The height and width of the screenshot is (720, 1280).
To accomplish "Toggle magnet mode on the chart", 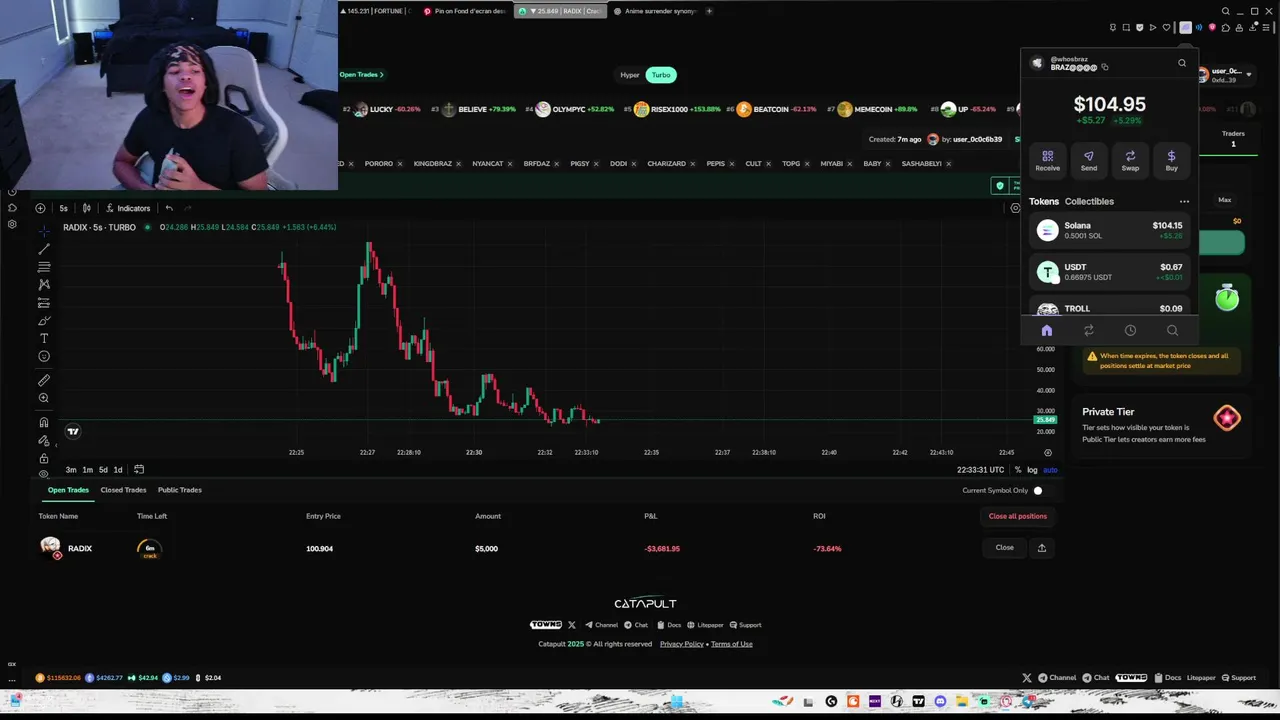I will click(44, 422).
